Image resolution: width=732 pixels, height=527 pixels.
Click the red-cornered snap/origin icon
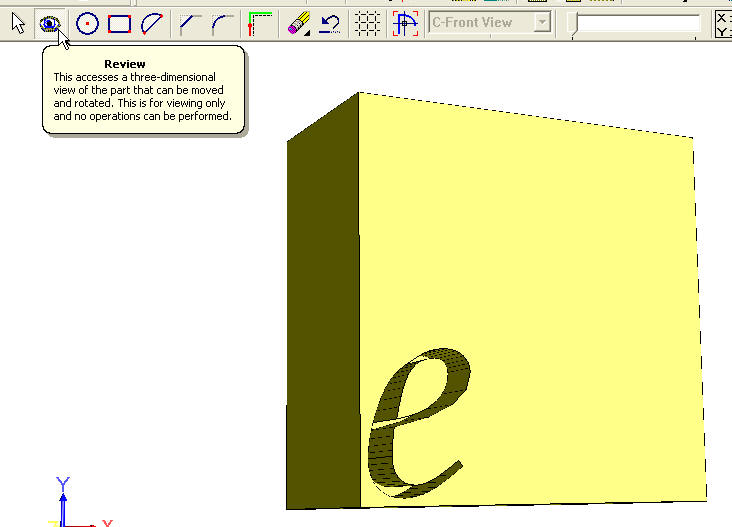405,23
